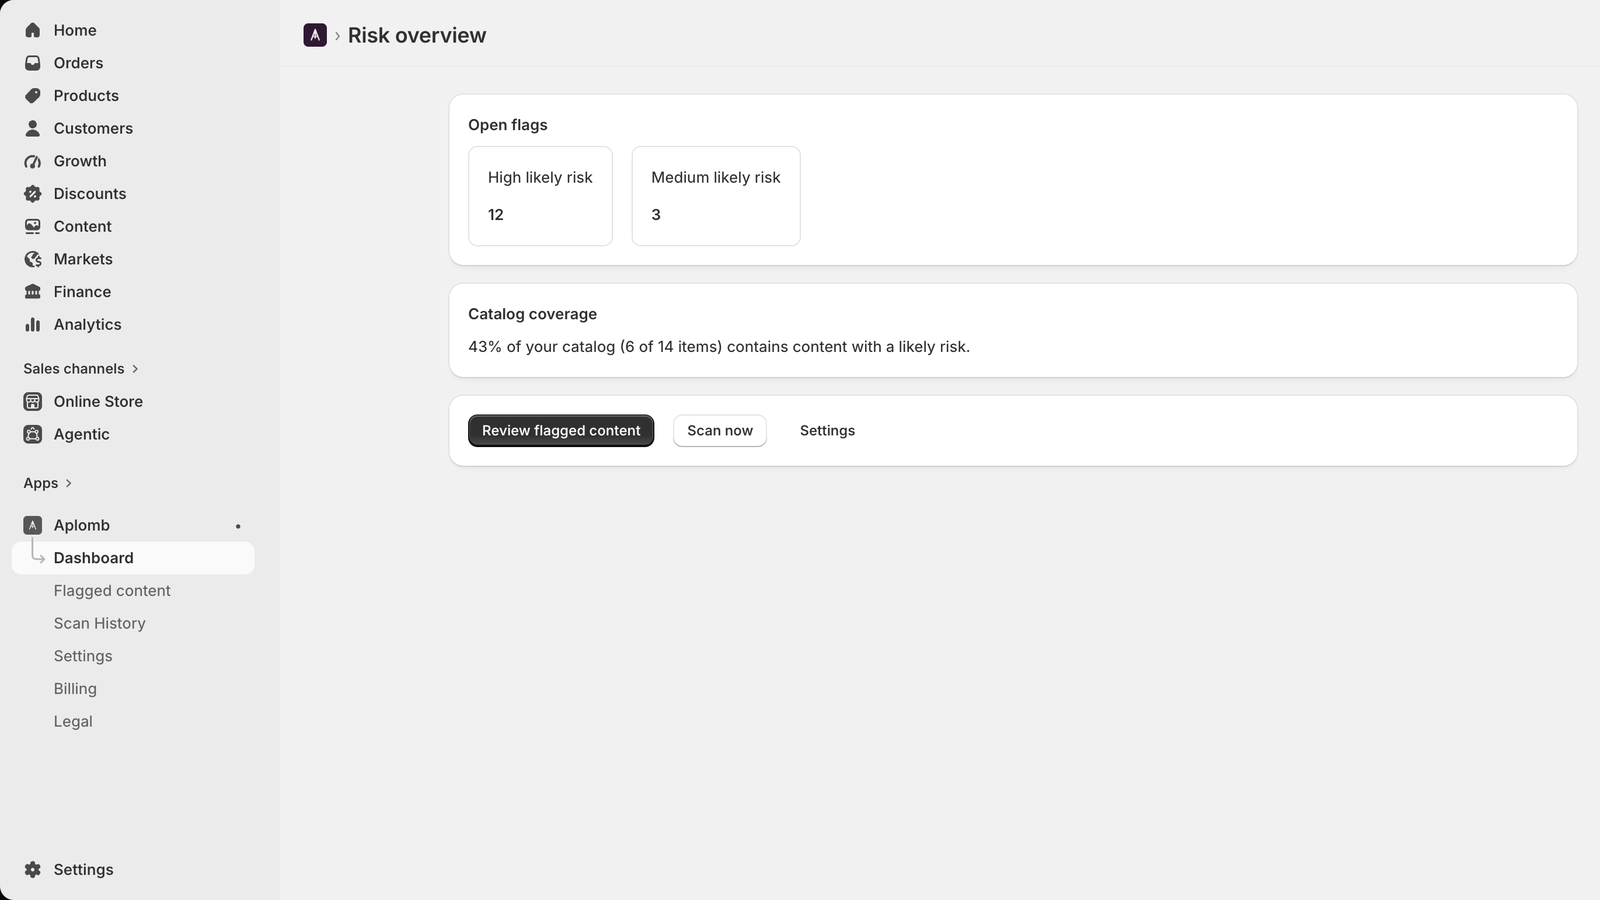Click the Products tag icon
Screen dimensions: 1600x900
[33, 96]
